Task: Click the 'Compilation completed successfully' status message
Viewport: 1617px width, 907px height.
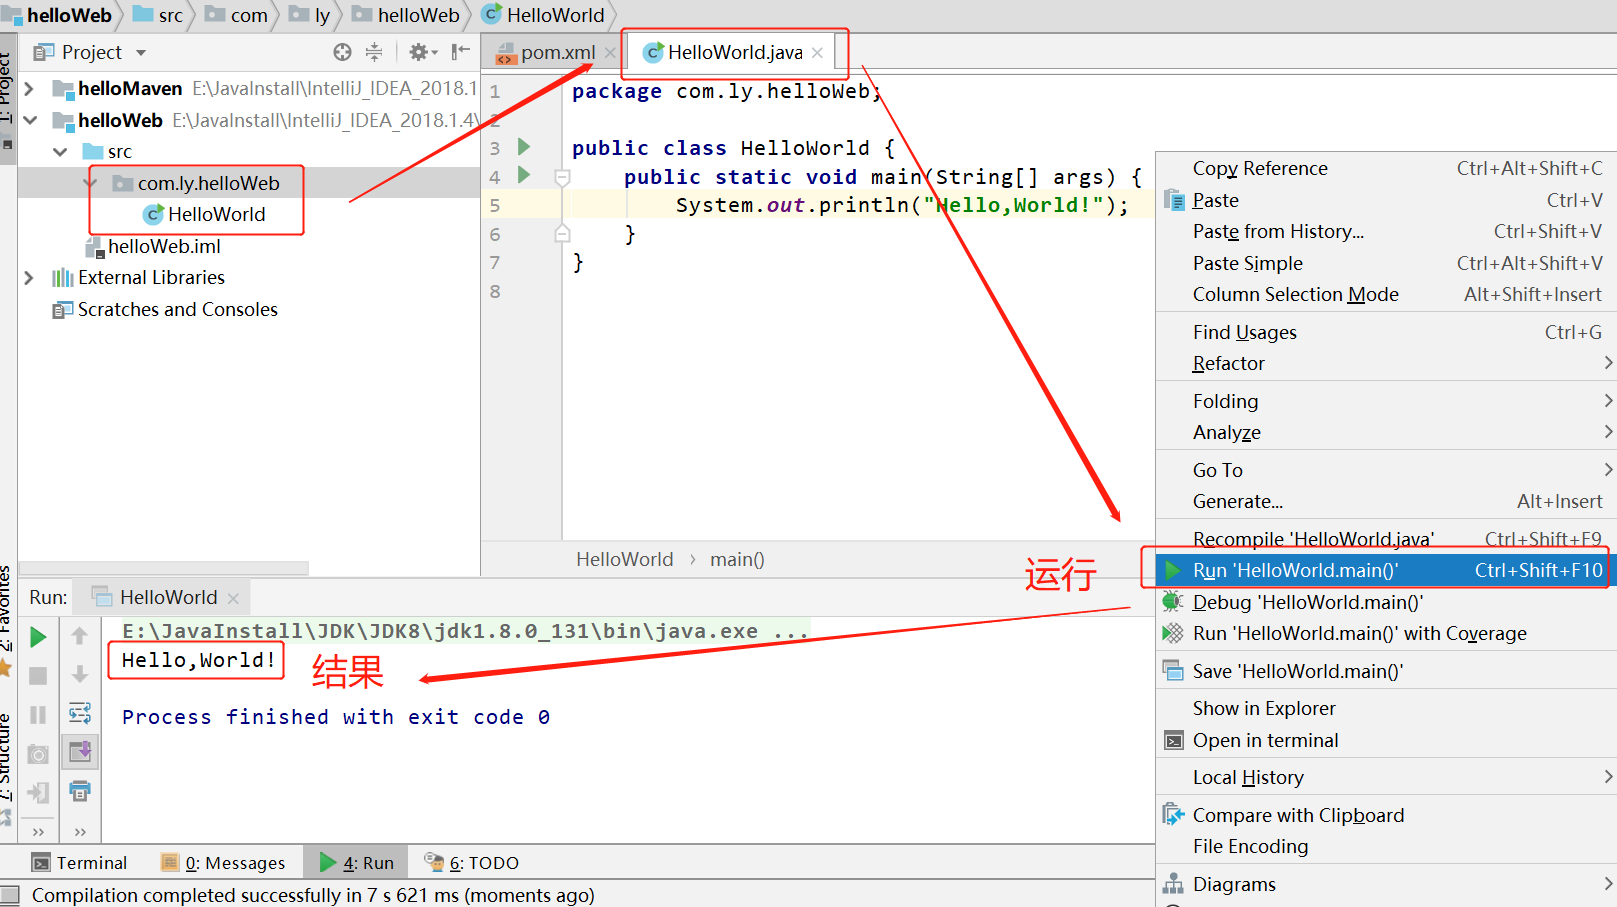Action: 313,895
